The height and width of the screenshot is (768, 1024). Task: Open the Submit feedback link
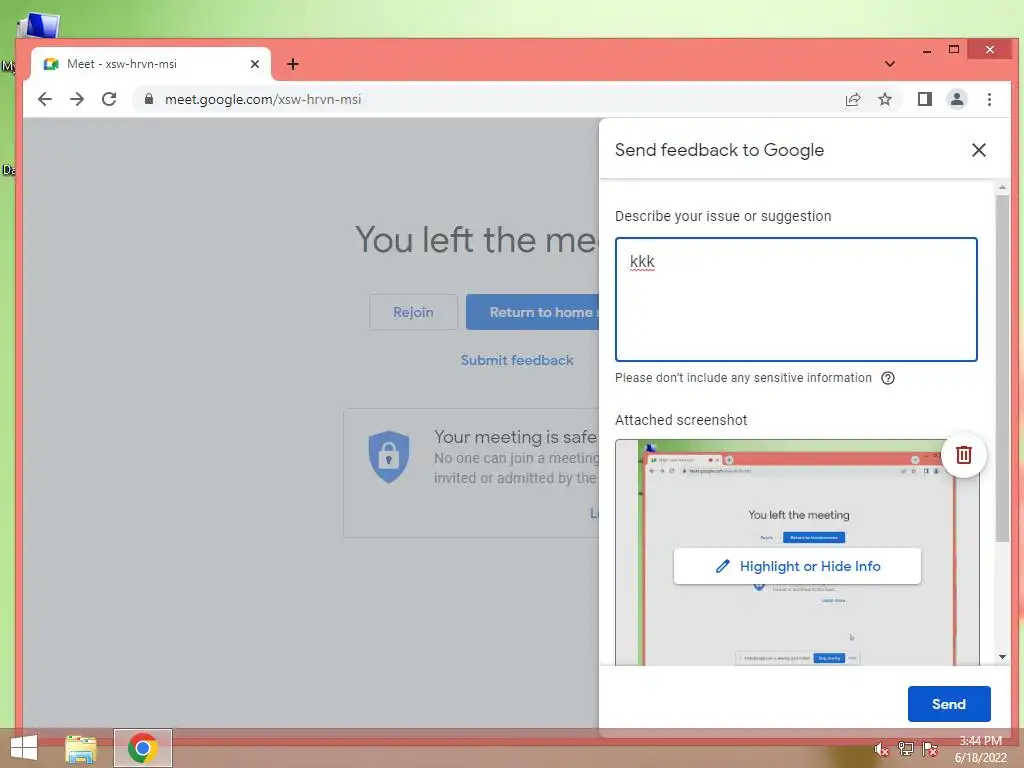click(x=517, y=360)
